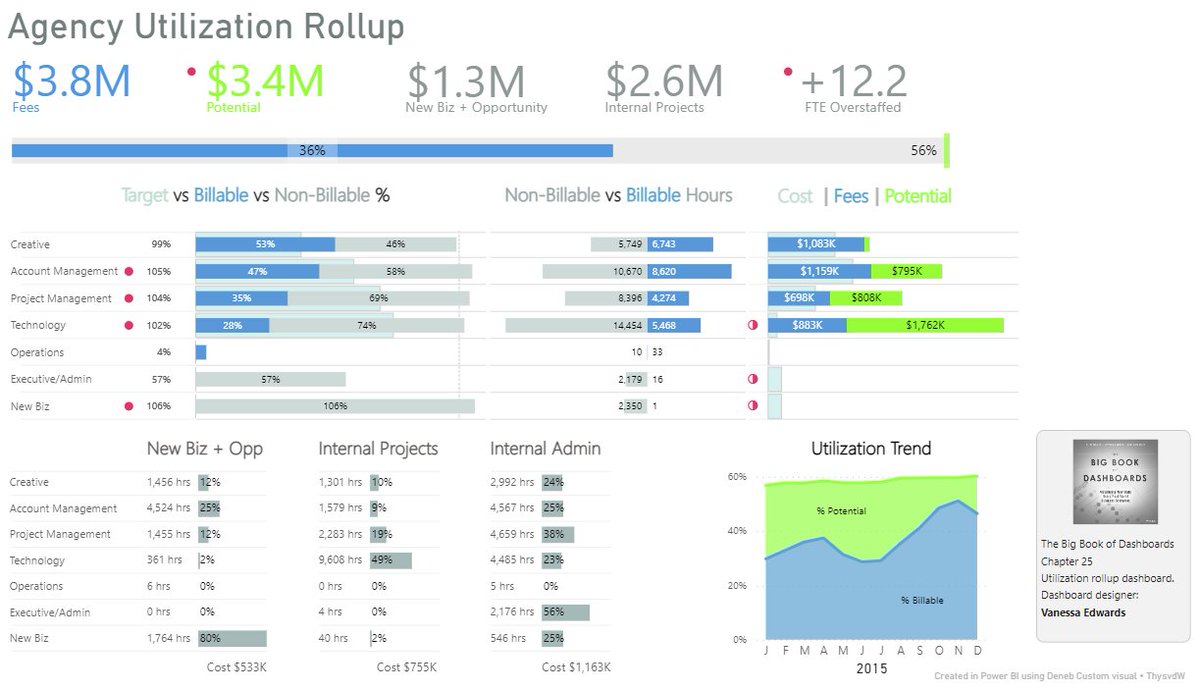This screenshot has height=690, width=1200.
Task: Select the 49% Internal Projects bar
Action: tap(391, 560)
